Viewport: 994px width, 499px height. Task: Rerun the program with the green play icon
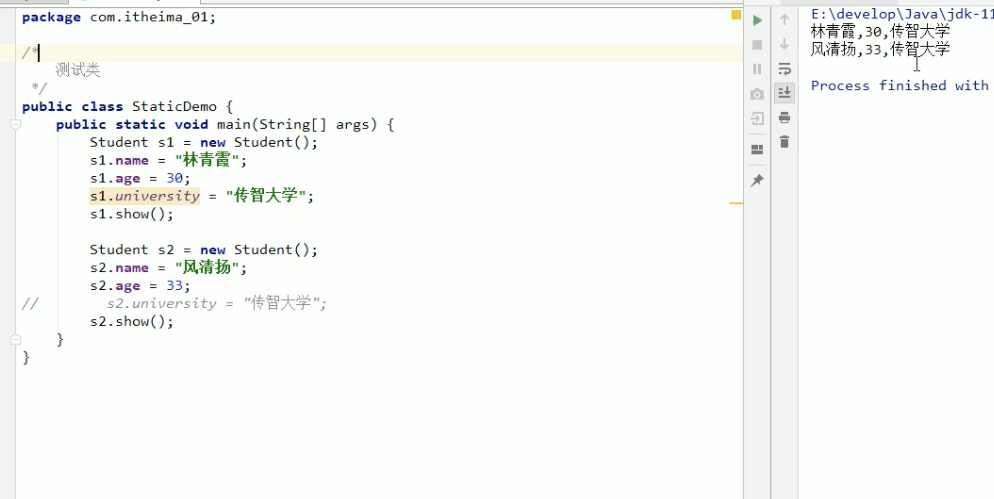[757, 20]
